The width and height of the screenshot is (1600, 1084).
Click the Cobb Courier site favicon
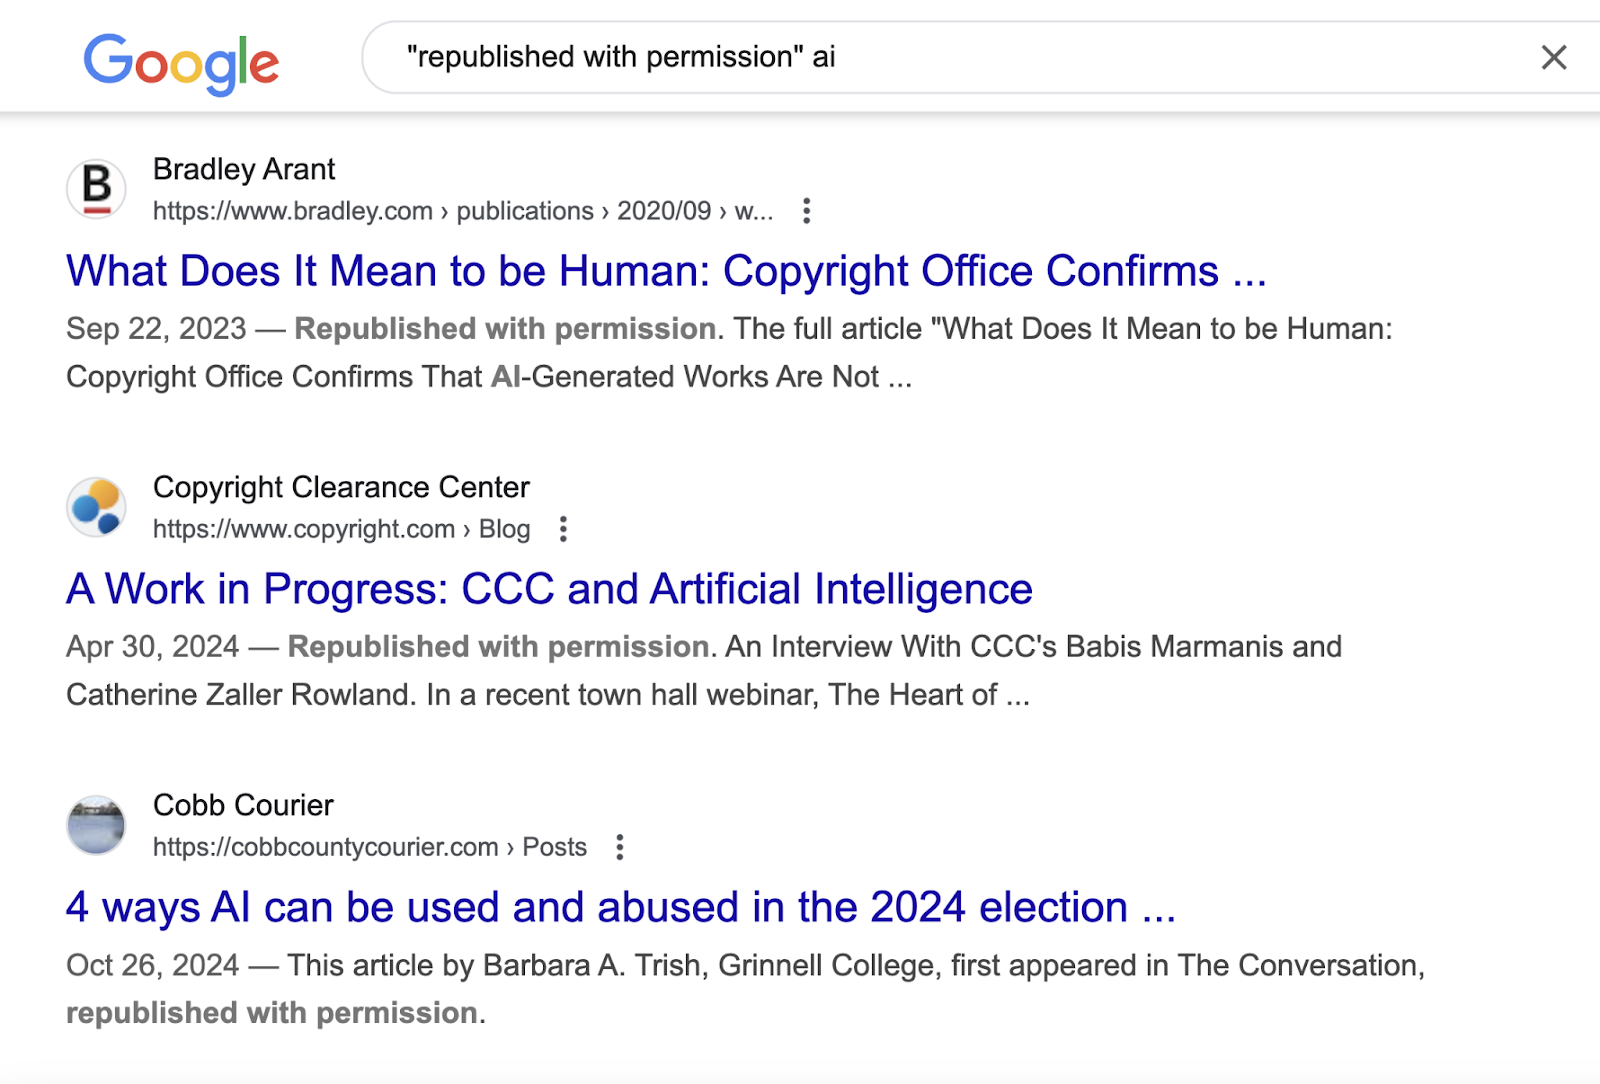[95, 824]
